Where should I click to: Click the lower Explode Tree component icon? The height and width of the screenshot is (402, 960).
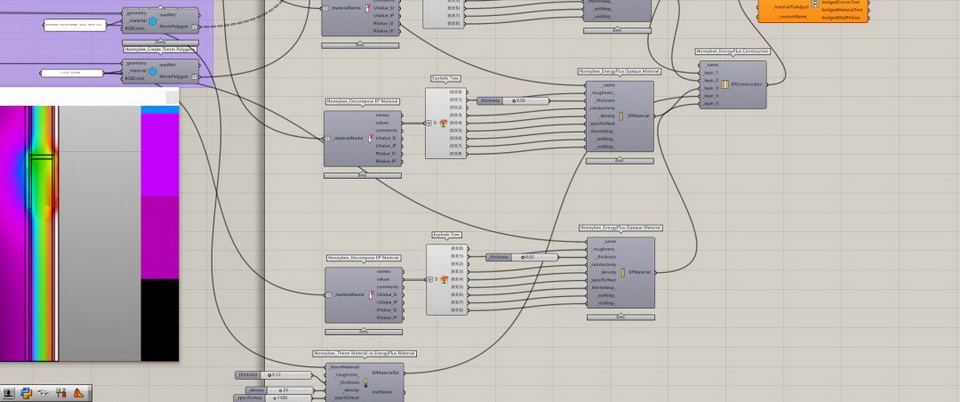point(443,279)
